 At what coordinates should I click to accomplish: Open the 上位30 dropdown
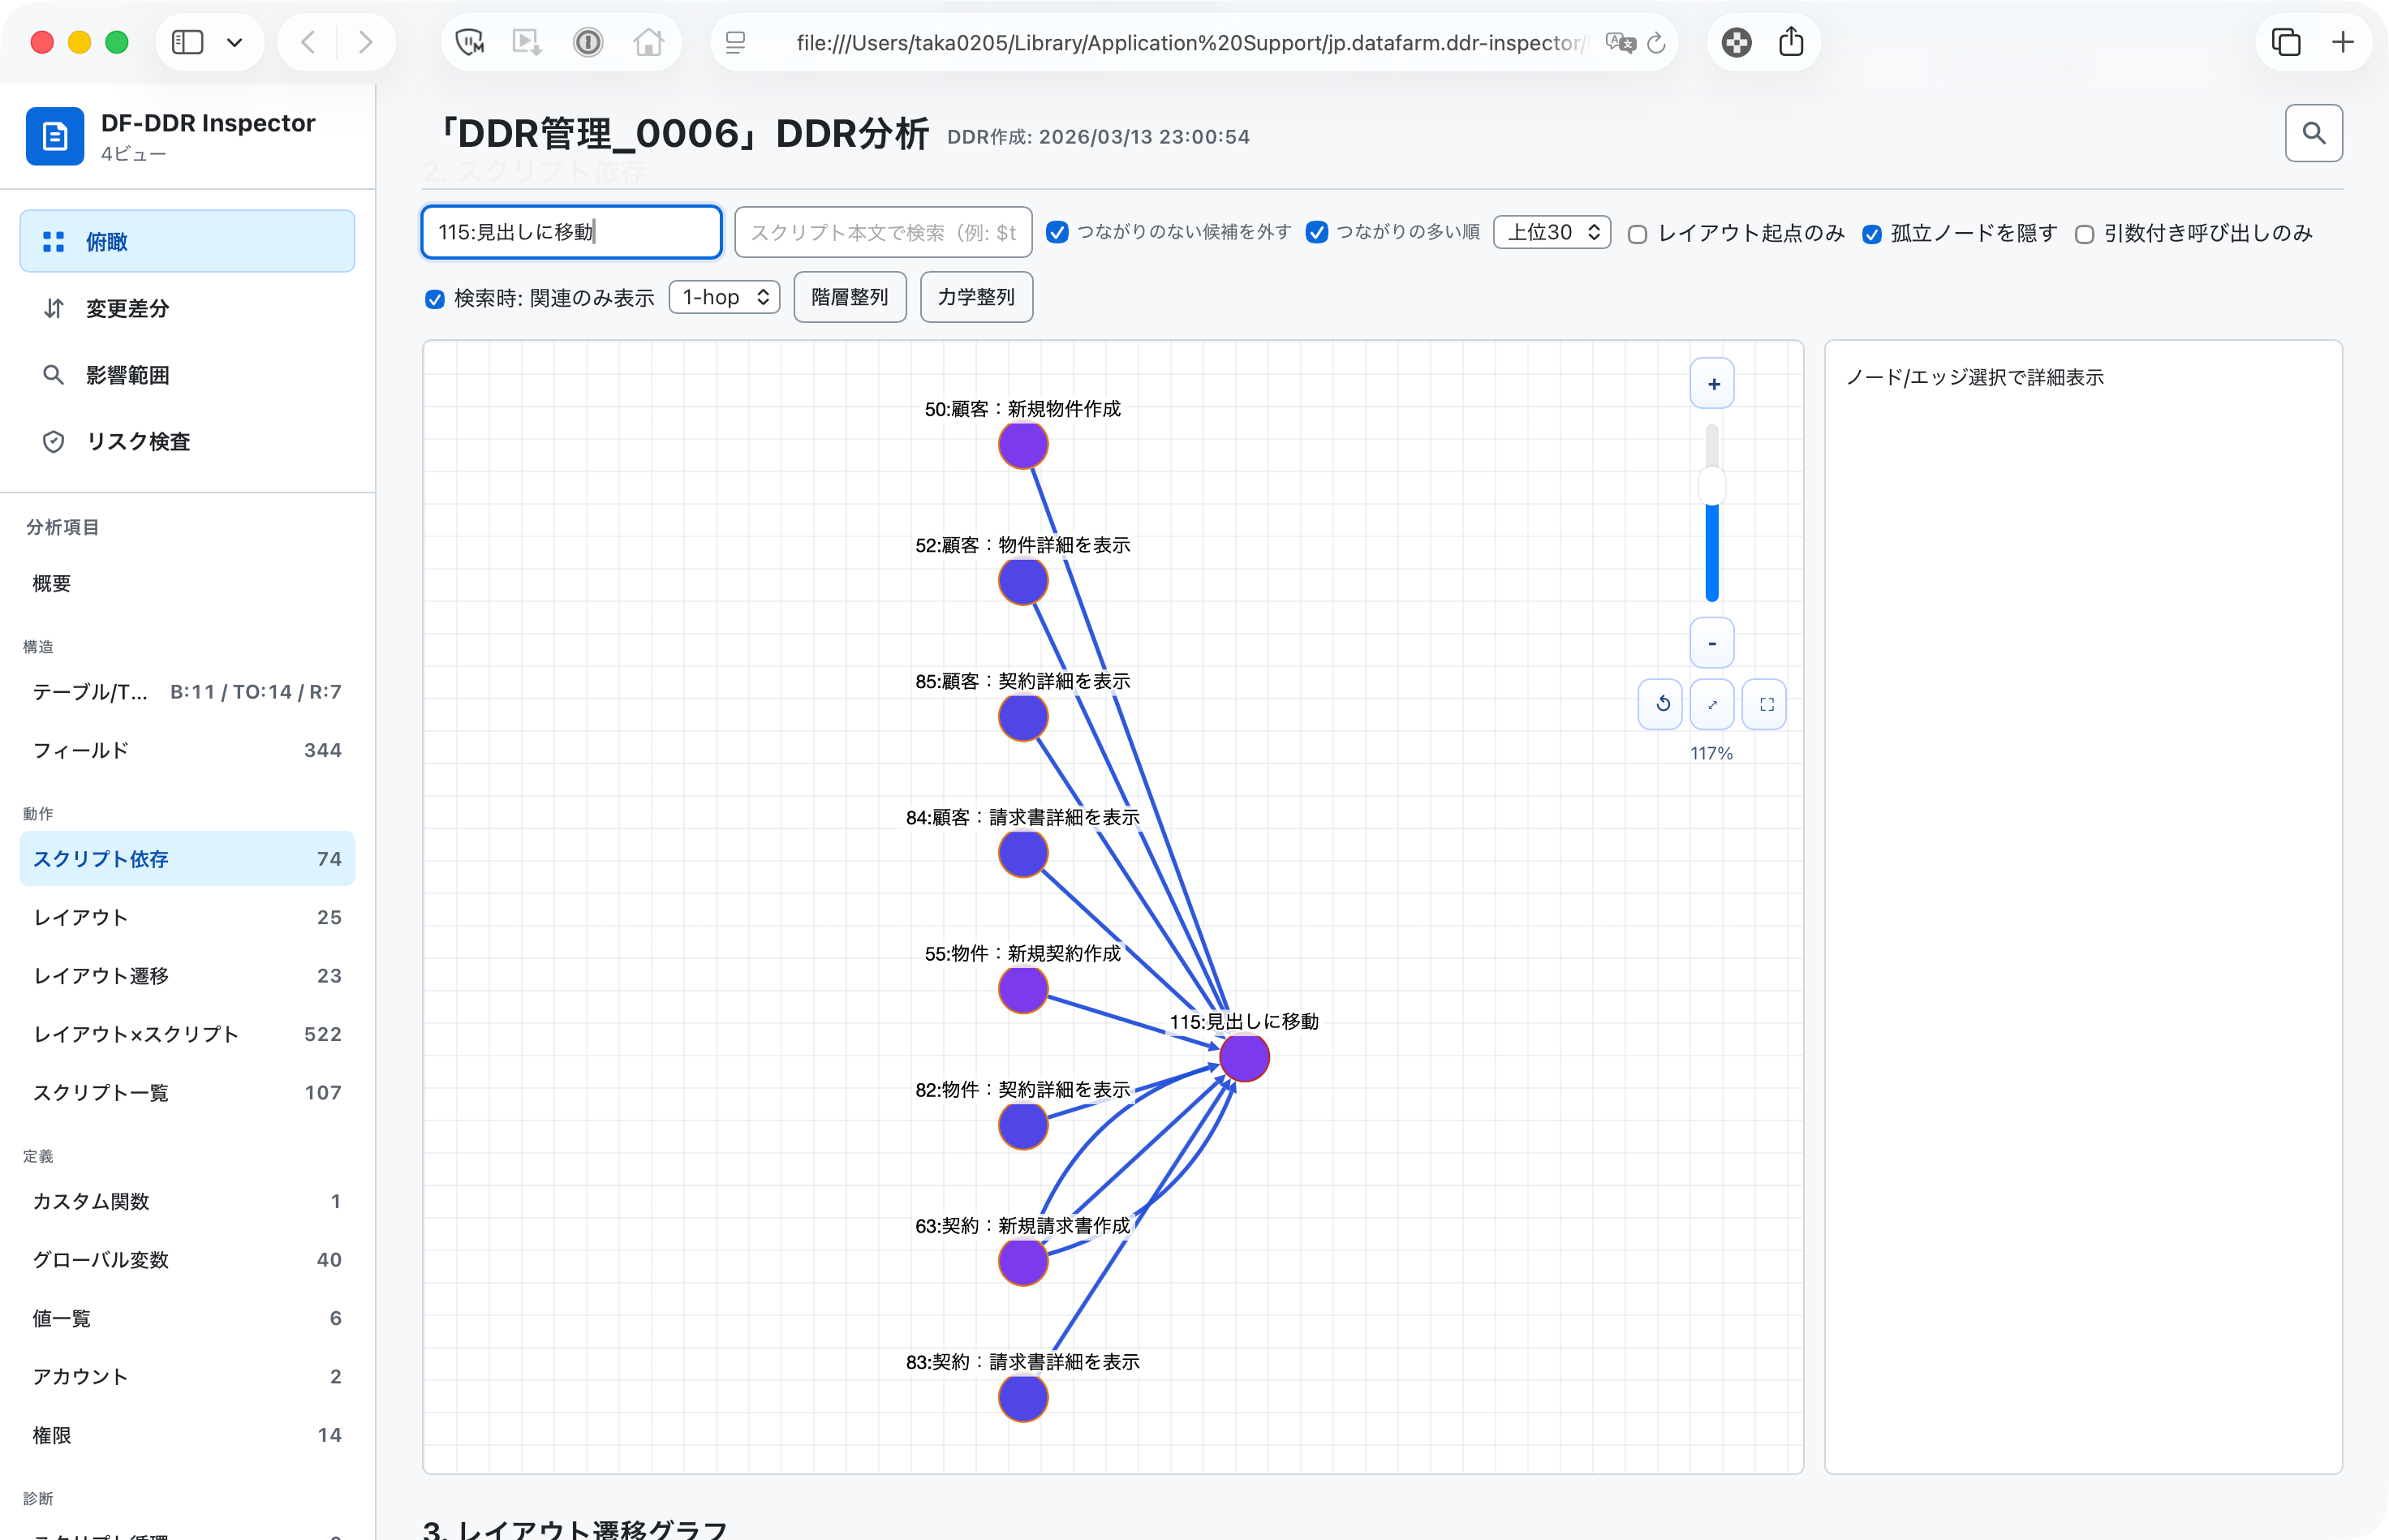tap(1552, 232)
